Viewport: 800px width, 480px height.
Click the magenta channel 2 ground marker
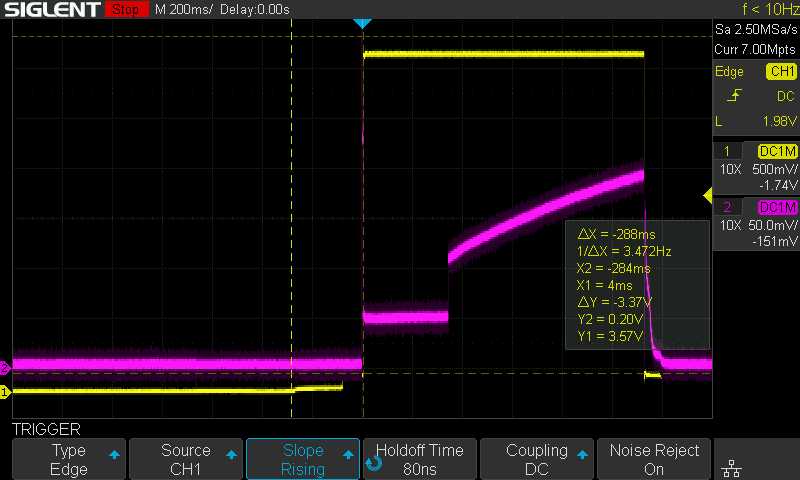tap(4, 366)
